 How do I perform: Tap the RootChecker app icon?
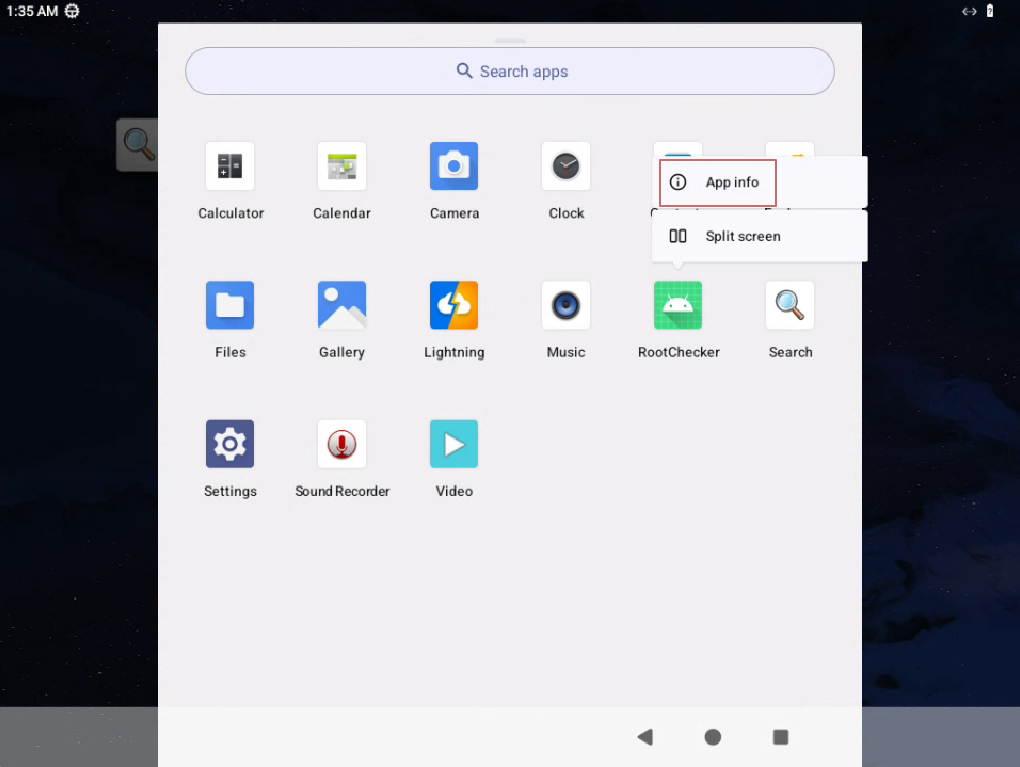pyautogui.click(x=678, y=306)
